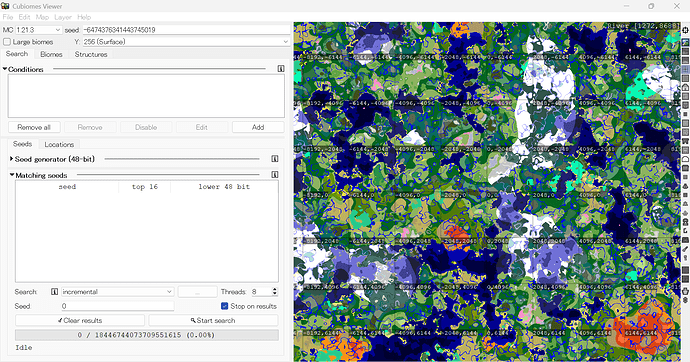Click the crosshair goto icon atop right toolbar
Image resolution: width=690 pixels, height=362 pixels.
tap(685, 30)
